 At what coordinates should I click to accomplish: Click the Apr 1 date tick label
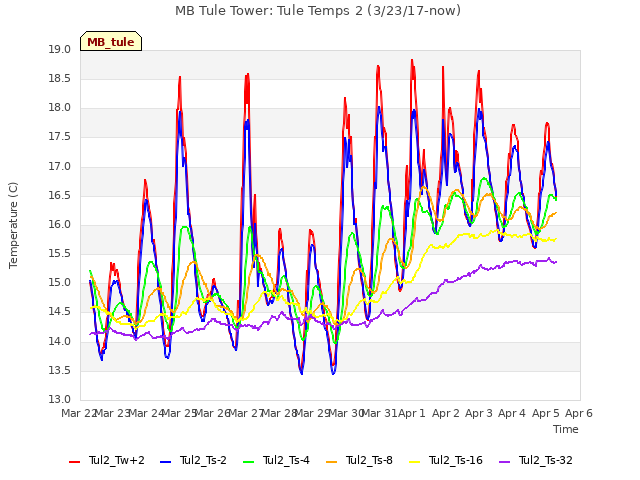(412, 413)
